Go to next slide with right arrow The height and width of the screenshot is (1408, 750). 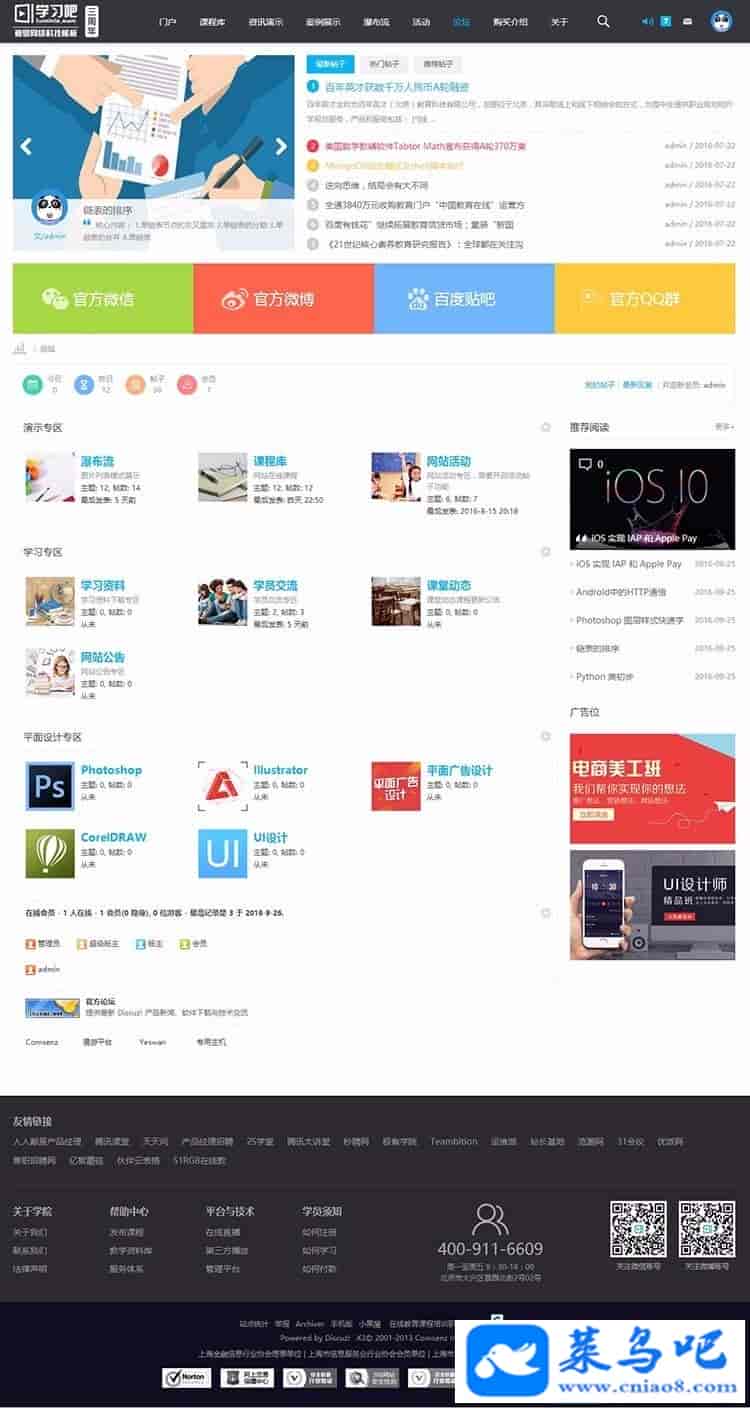point(282,147)
